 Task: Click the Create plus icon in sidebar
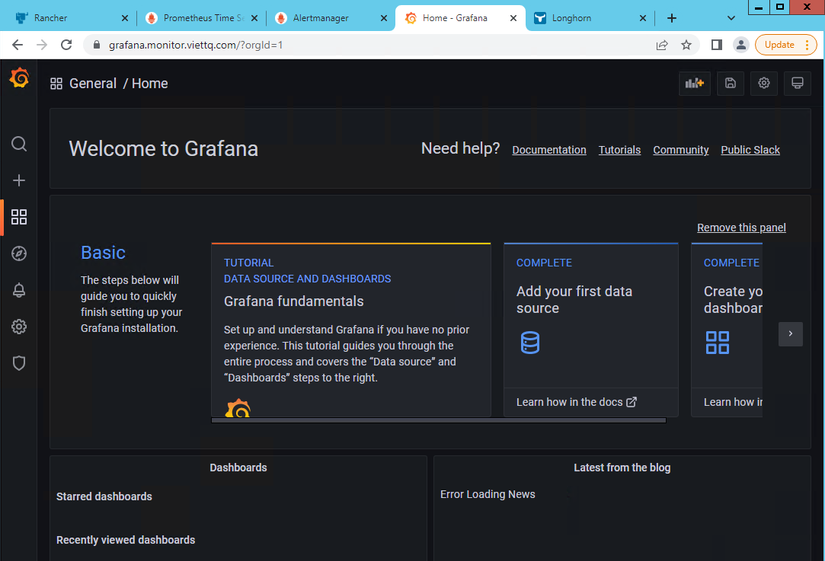point(19,181)
